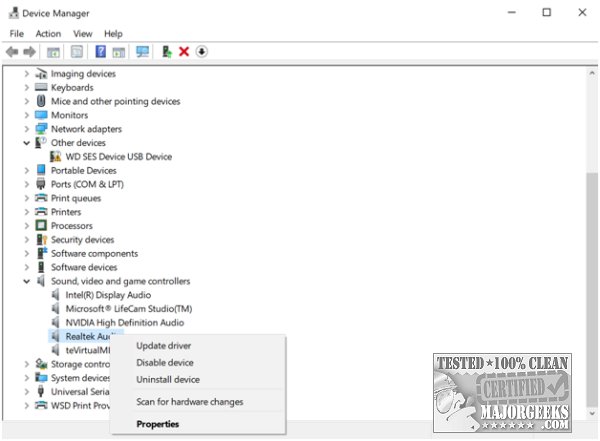
Task: Click the Mice and other pointing devices icon
Action: (41, 101)
